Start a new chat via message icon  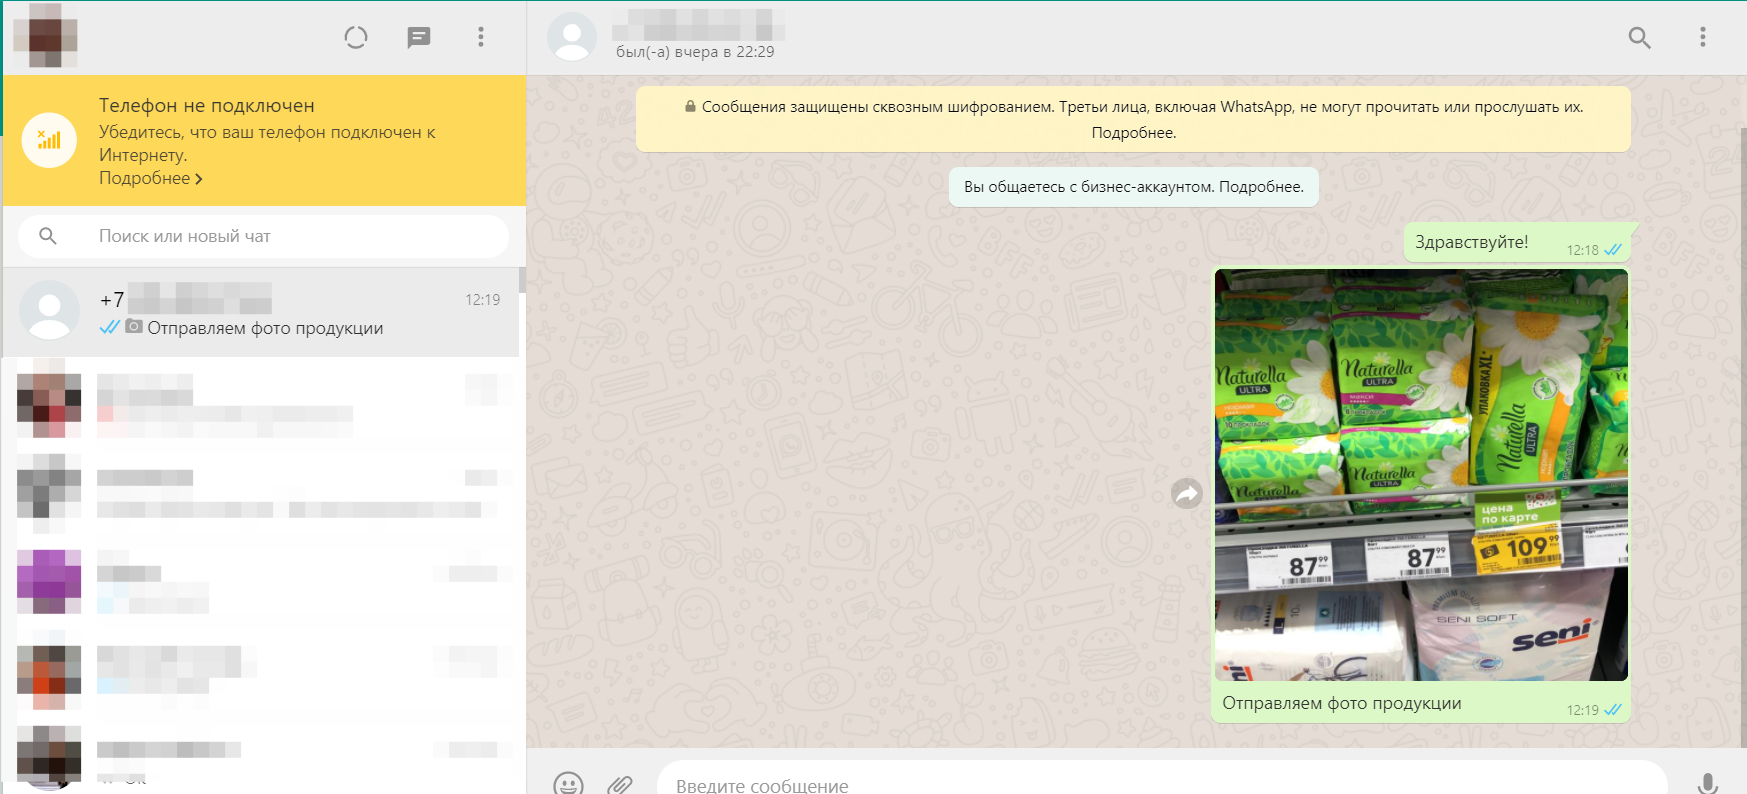(419, 38)
